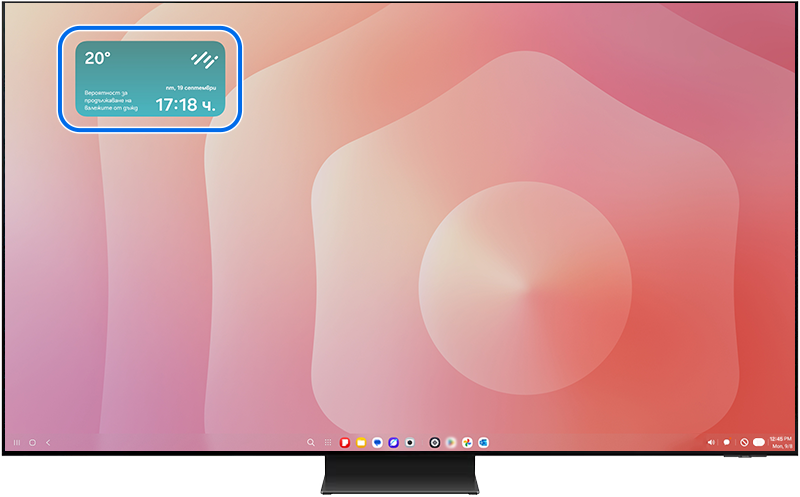Open the taskbar search magnifier
The image size is (800, 497).
[x=311, y=442]
